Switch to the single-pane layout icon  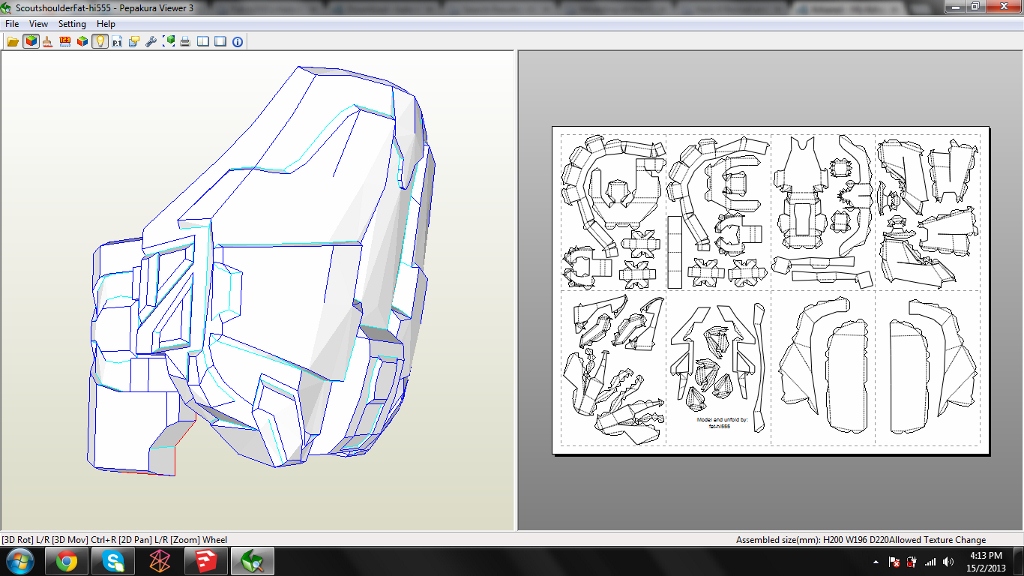(x=220, y=42)
